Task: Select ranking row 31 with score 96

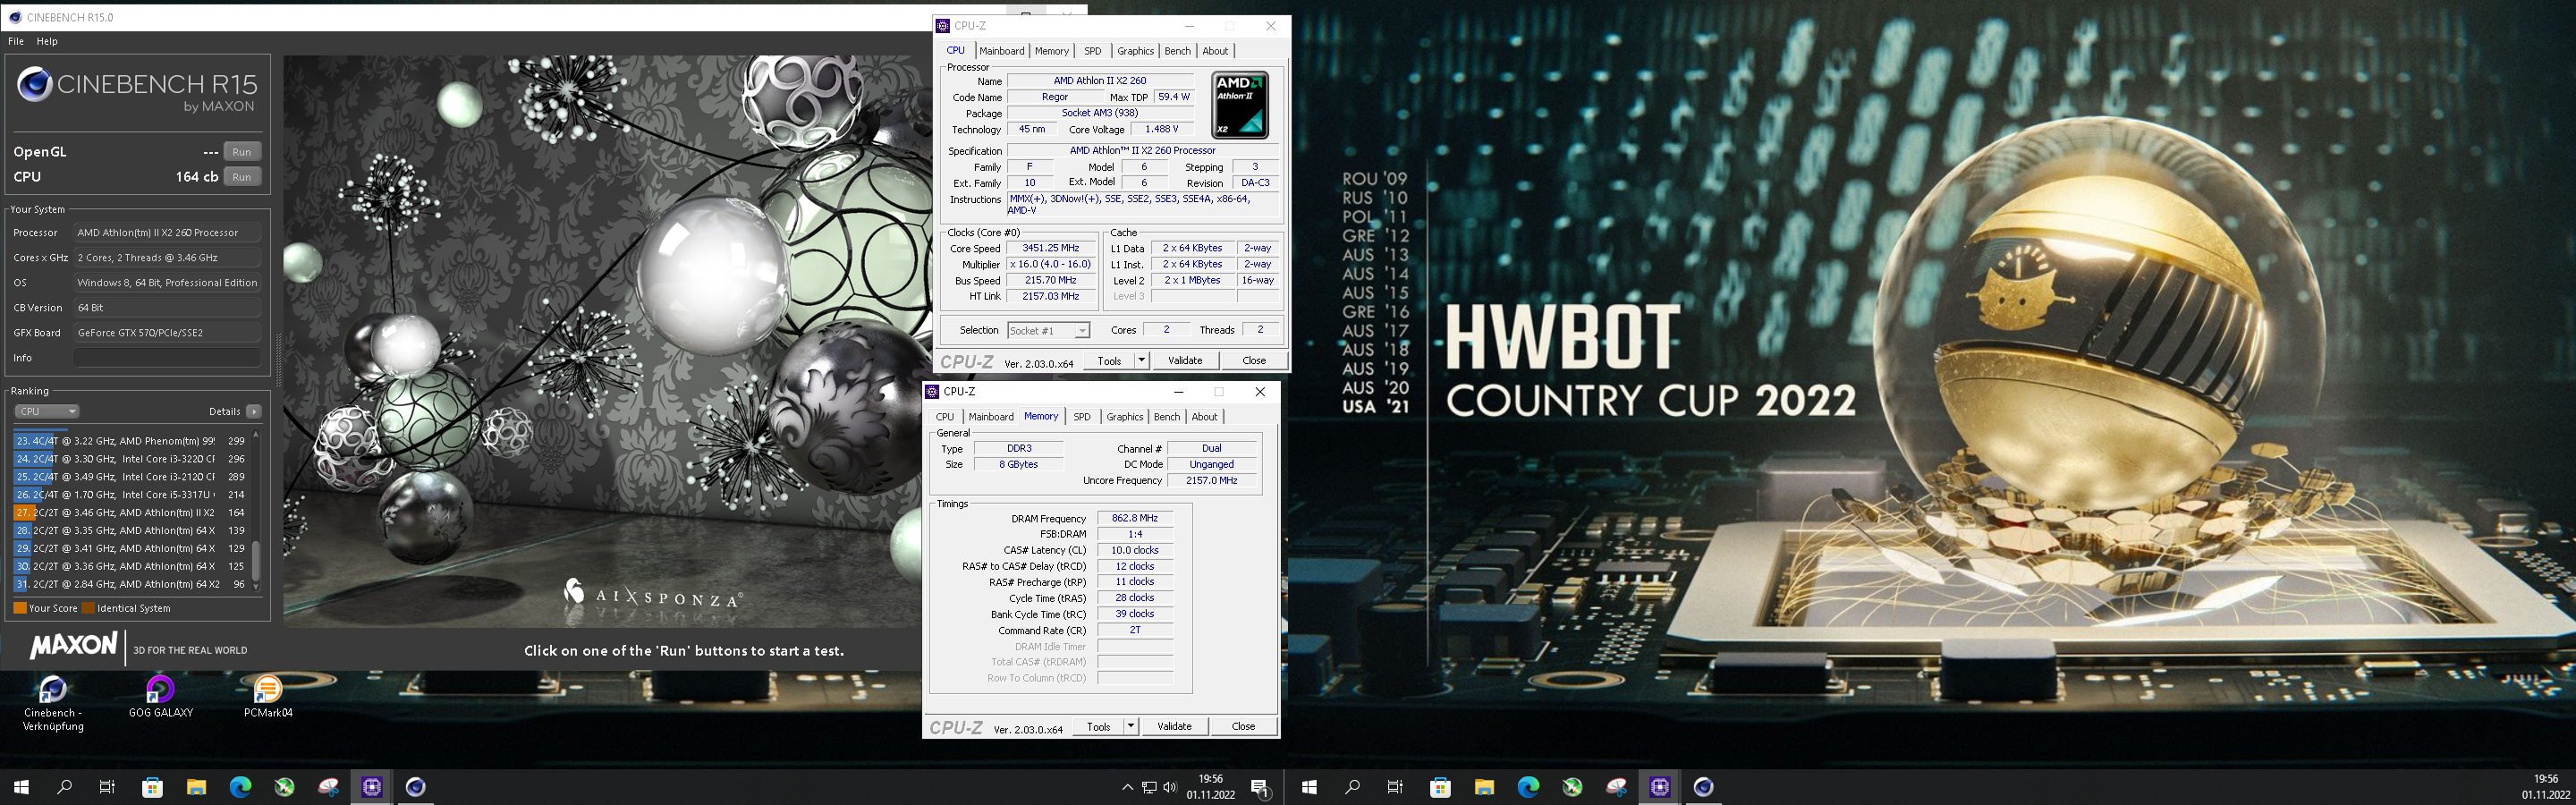Action: pyautogui.click(x=130, y=585)
